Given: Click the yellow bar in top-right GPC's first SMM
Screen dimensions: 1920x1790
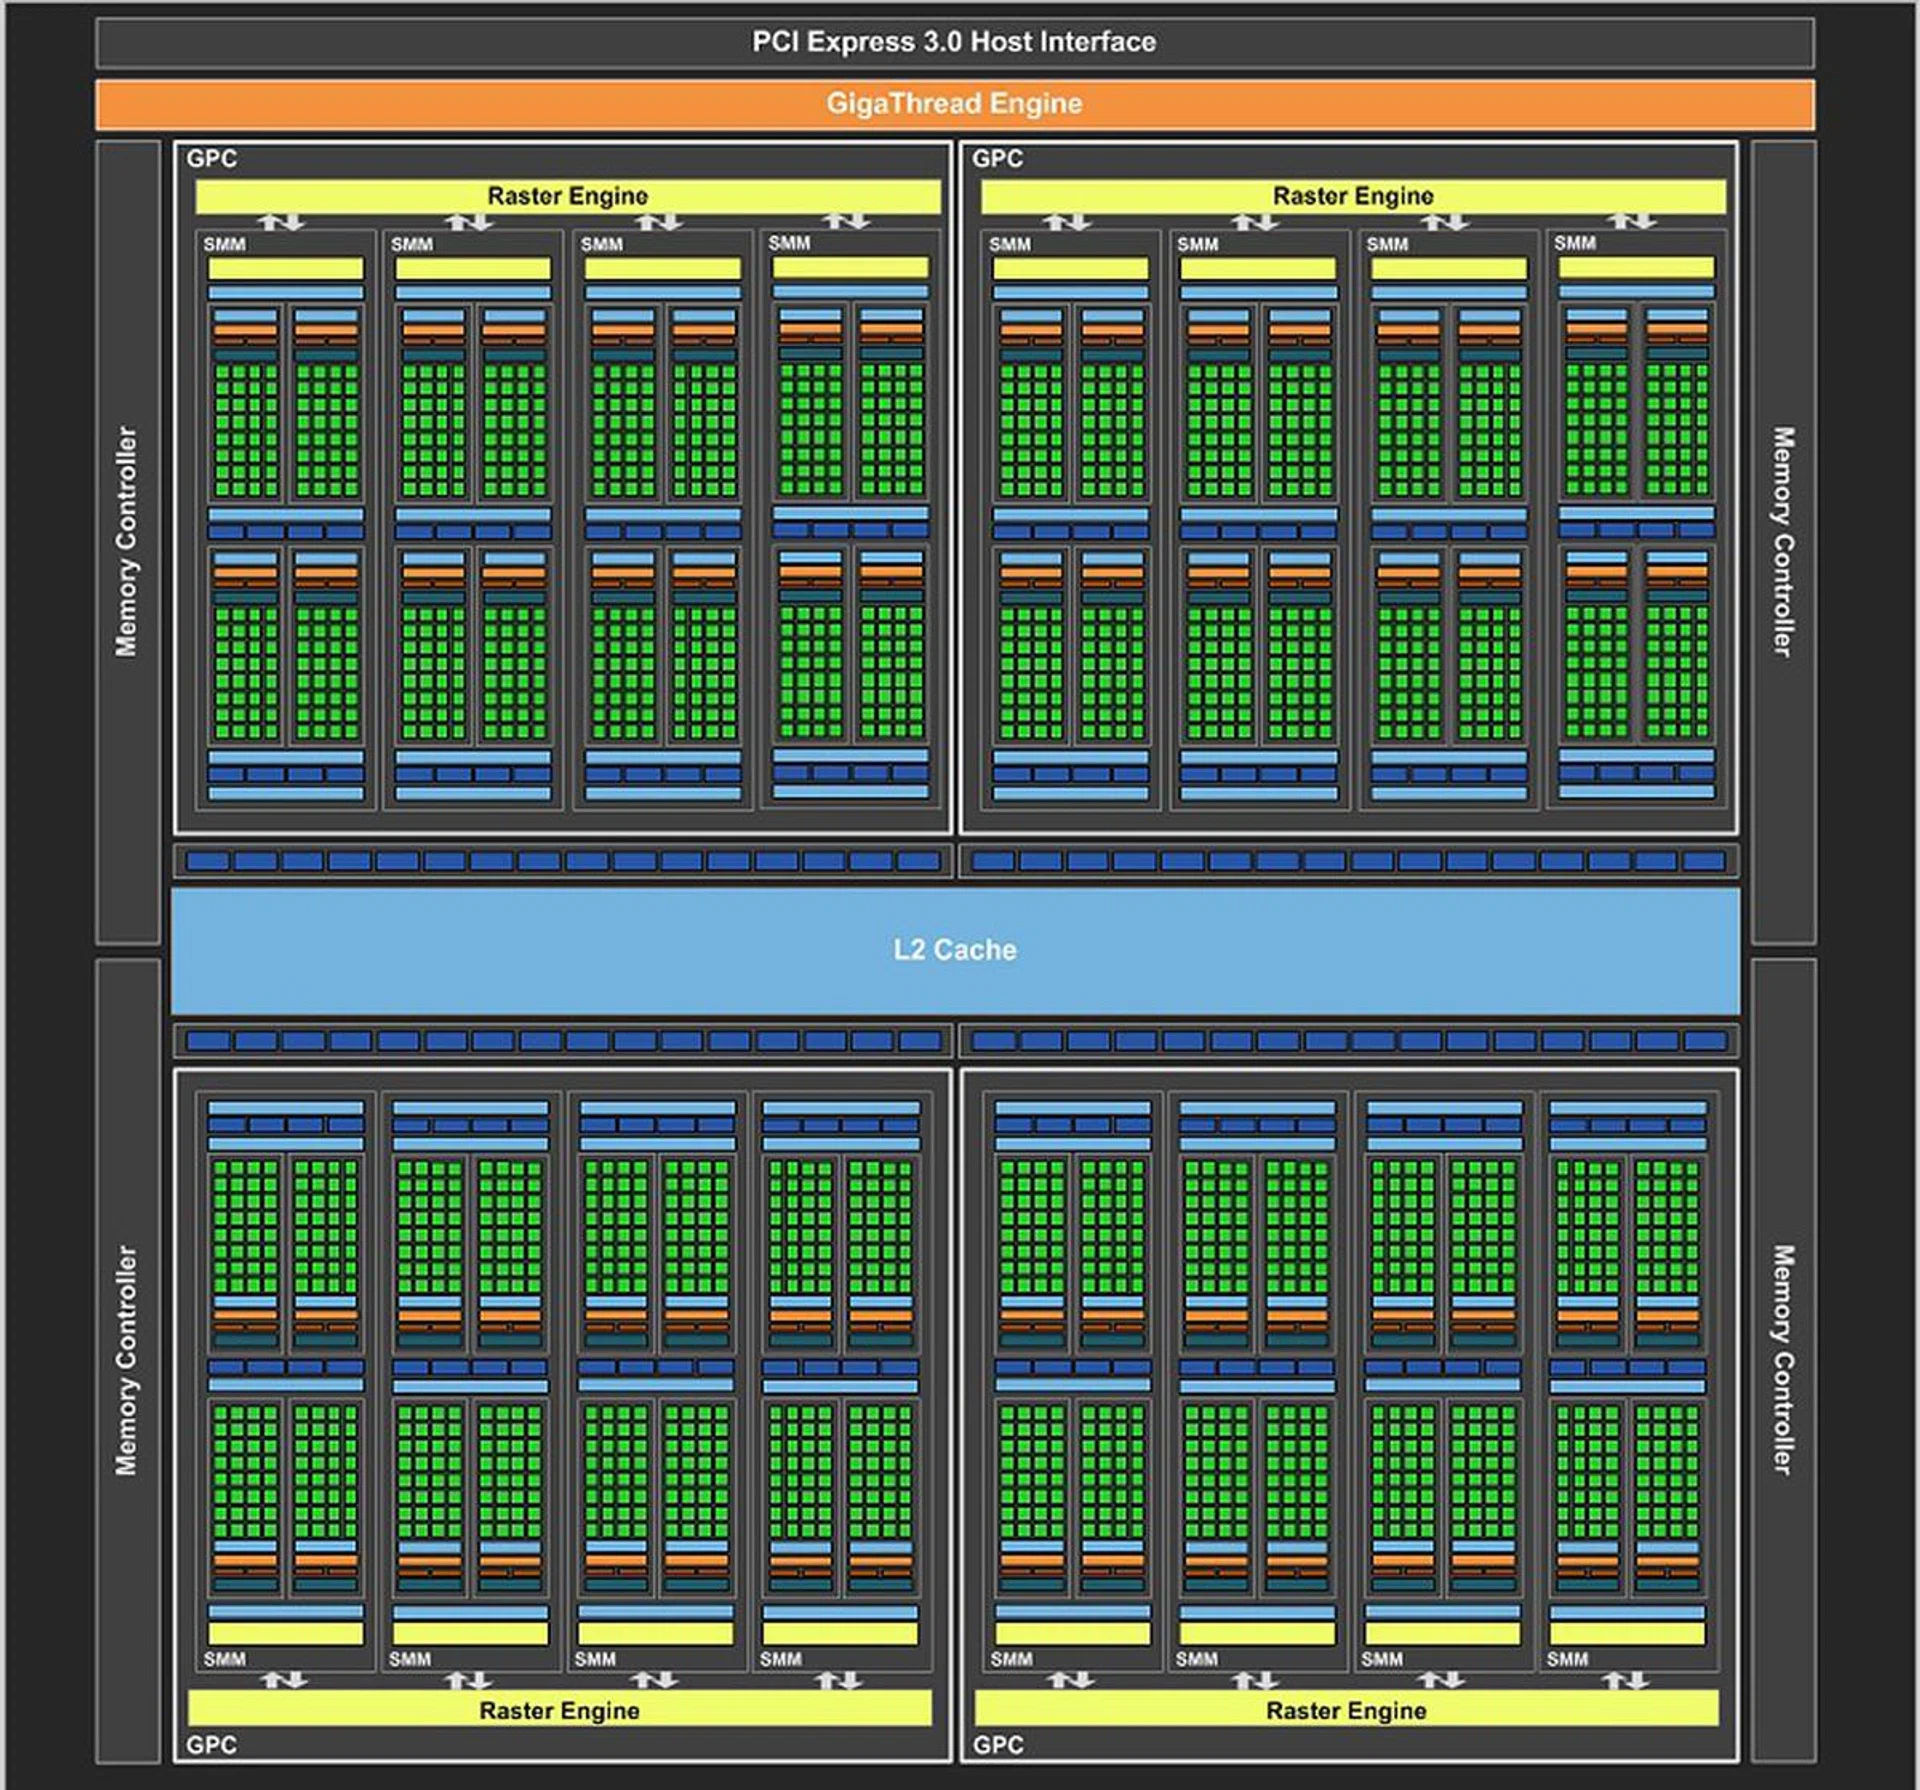Looking at the screenshot, I should 1070,268.
